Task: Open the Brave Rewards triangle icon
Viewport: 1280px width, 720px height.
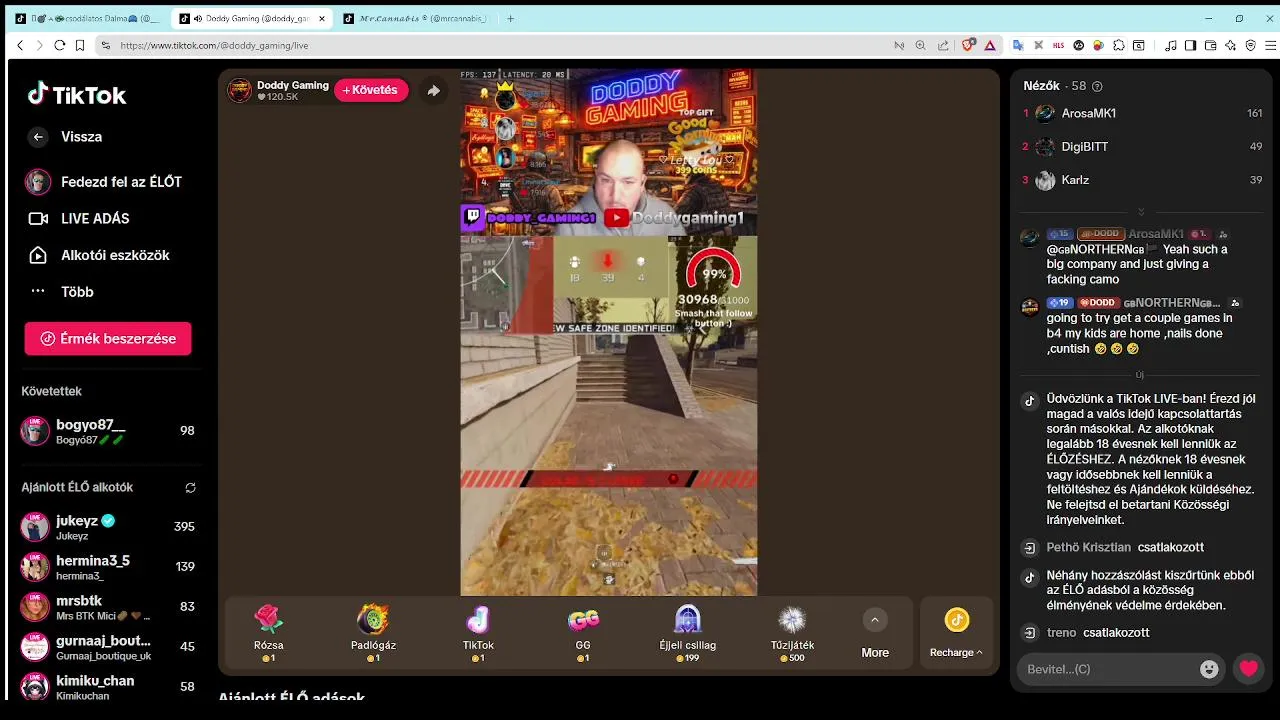Action: pyautogui.click(x=990, y=45)
